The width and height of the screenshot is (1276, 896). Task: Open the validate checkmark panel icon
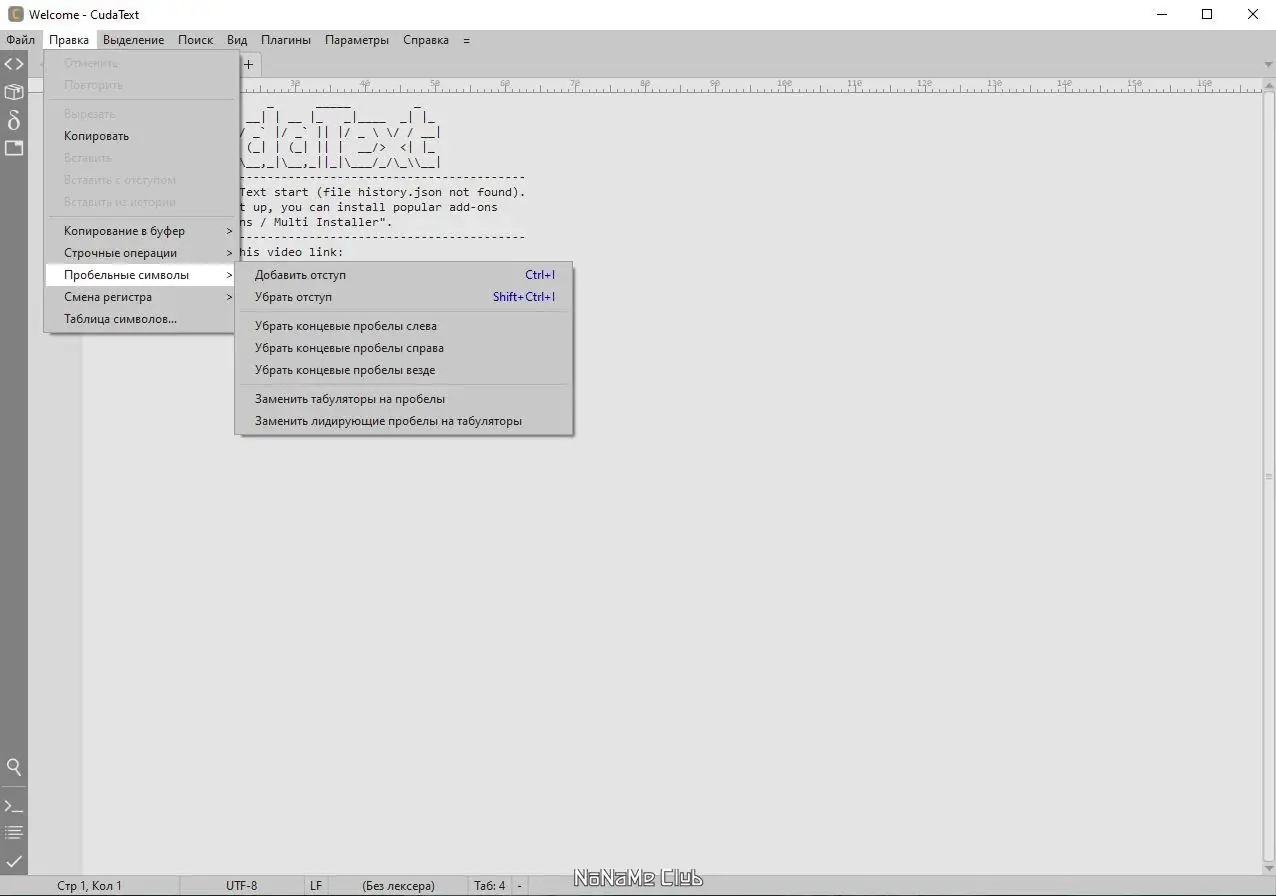[x=13, y=860]
